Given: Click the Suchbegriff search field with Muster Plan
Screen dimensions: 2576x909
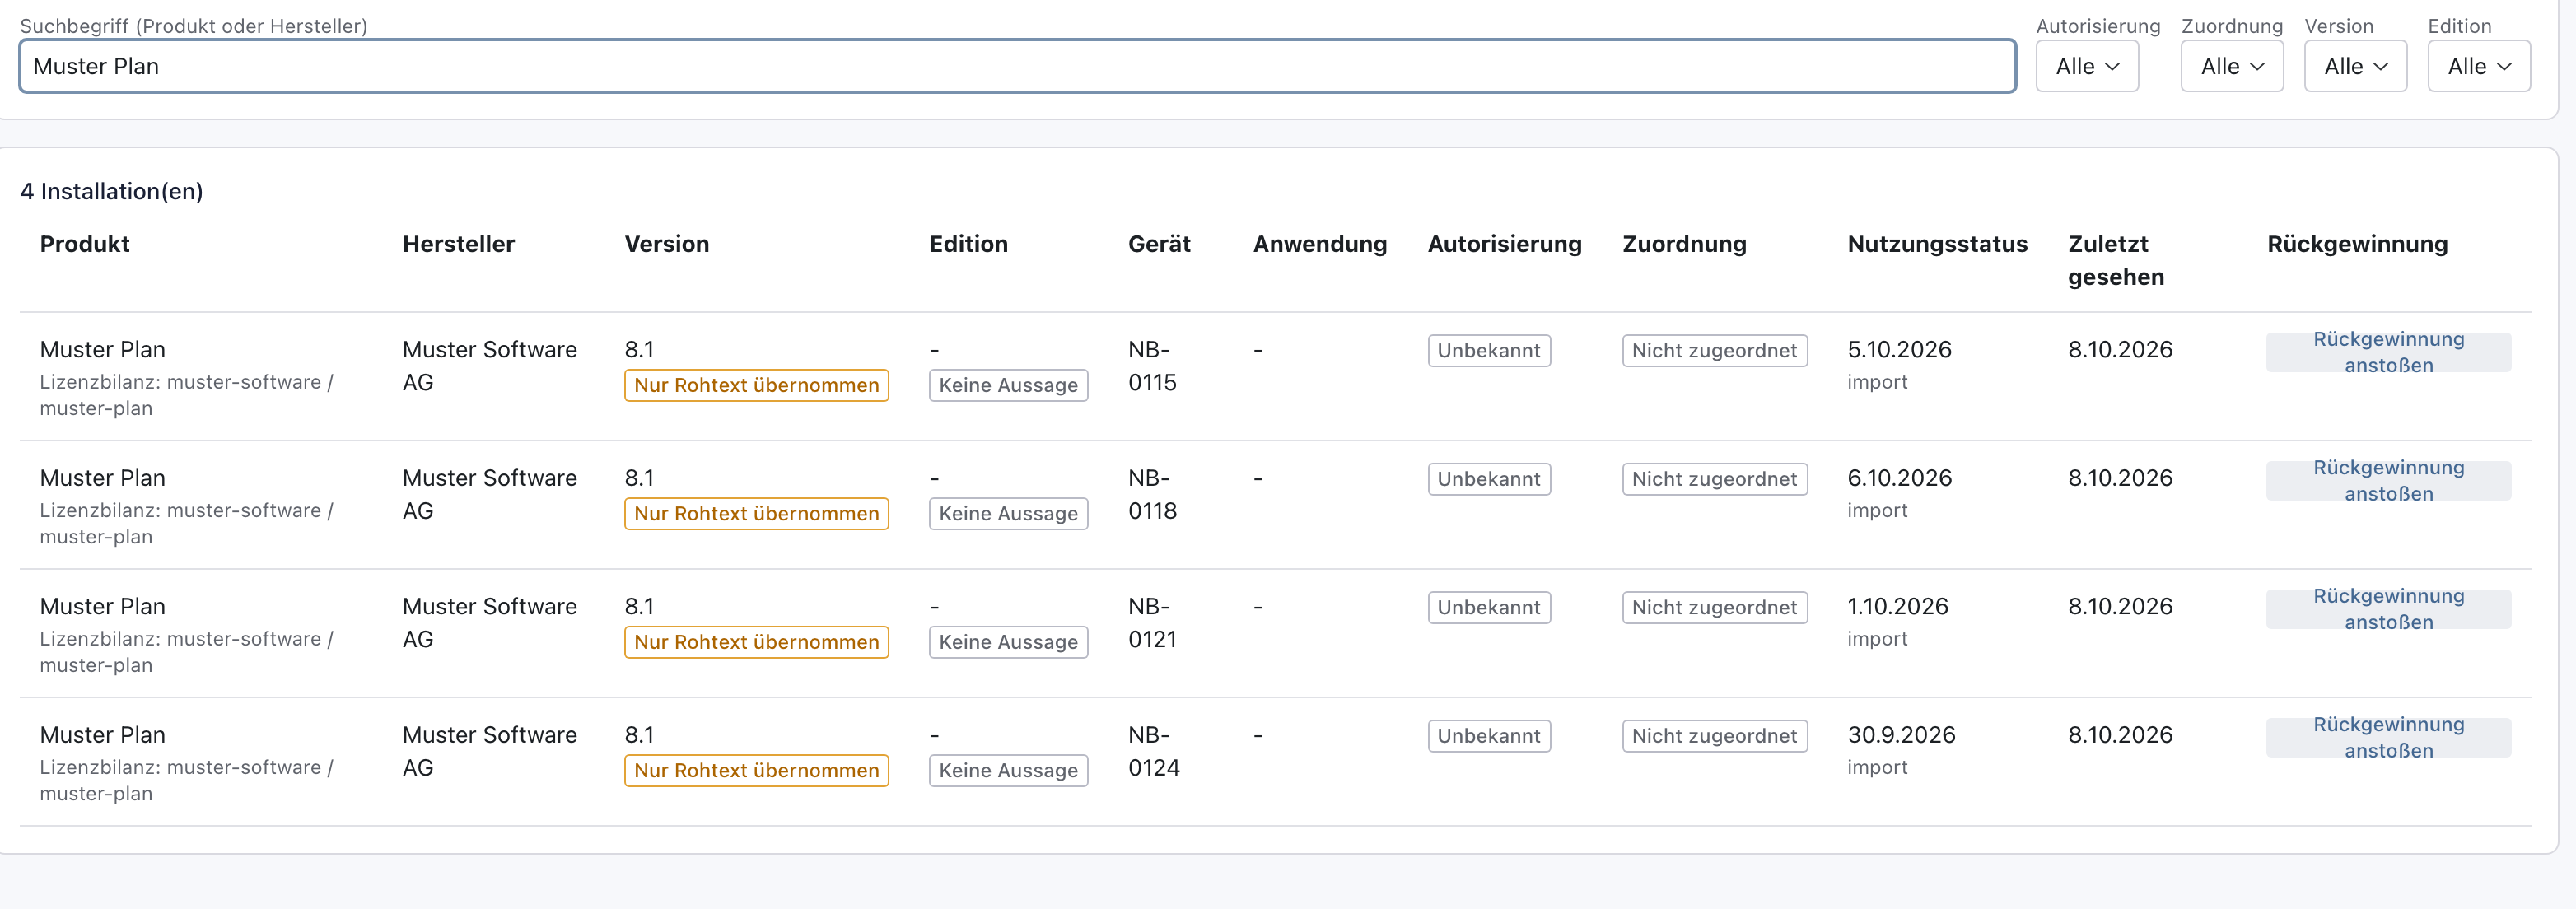Looking at the screenshot, I should [1017, 66].
